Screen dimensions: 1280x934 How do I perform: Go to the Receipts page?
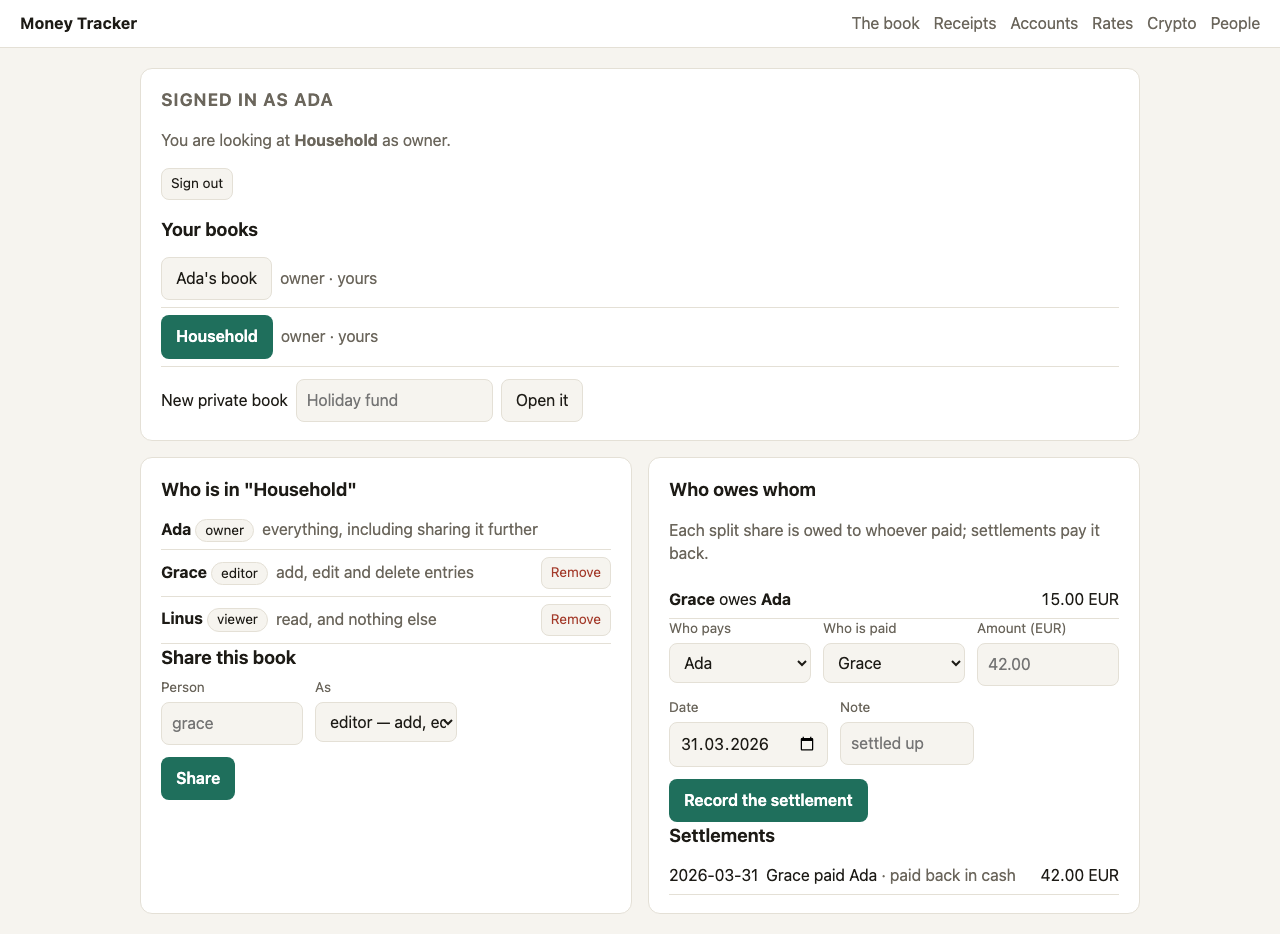click(965, 23)
